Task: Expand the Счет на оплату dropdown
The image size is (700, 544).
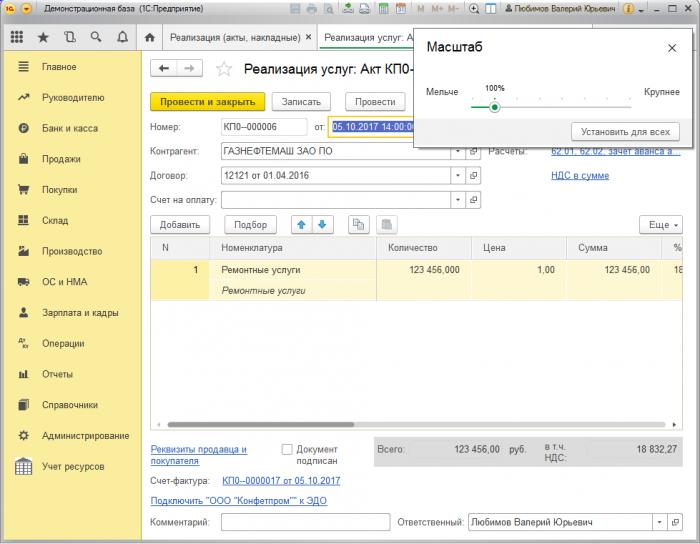Action: pyautogui.click(x=458, y=199)
